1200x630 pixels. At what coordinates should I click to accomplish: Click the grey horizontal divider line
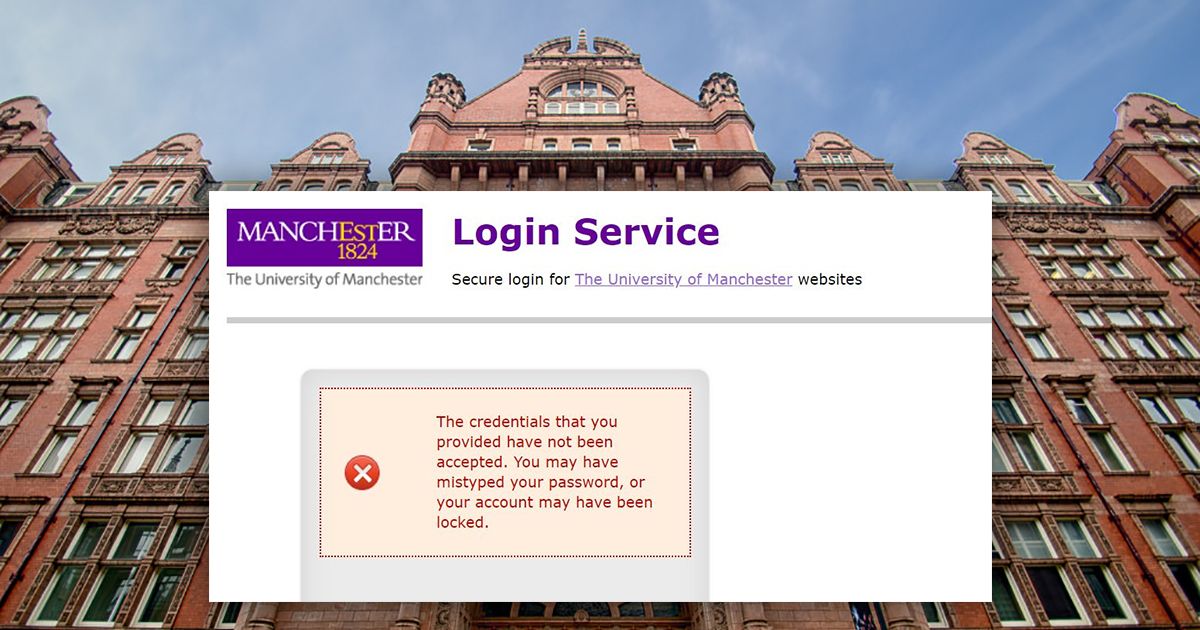click(x=609, y=320)
